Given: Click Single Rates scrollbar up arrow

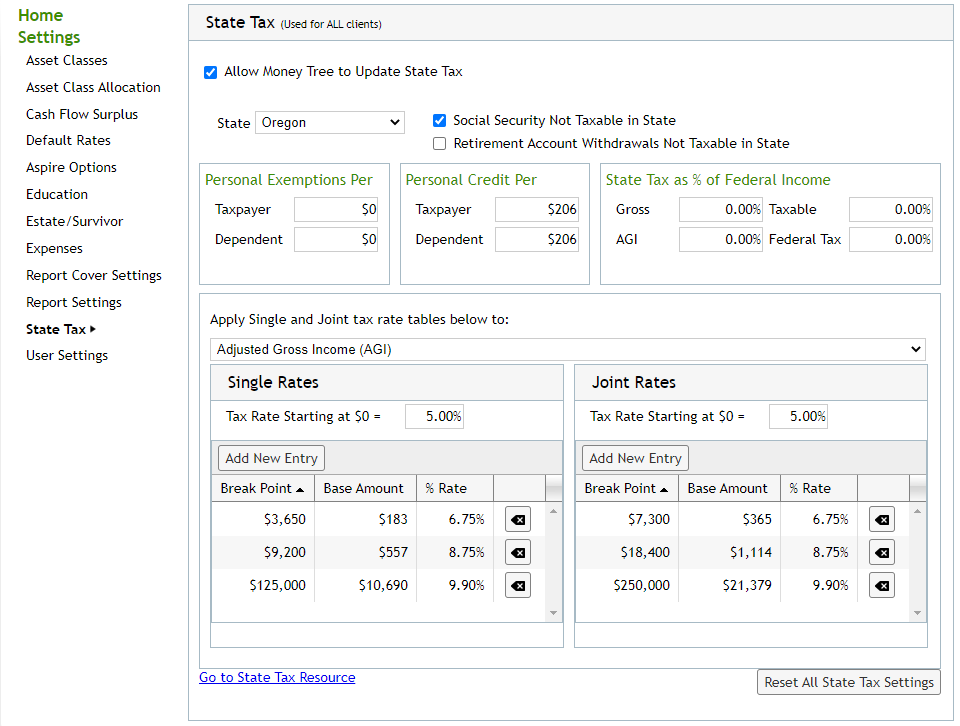Looking at the screenshot, I should point(553,511).
